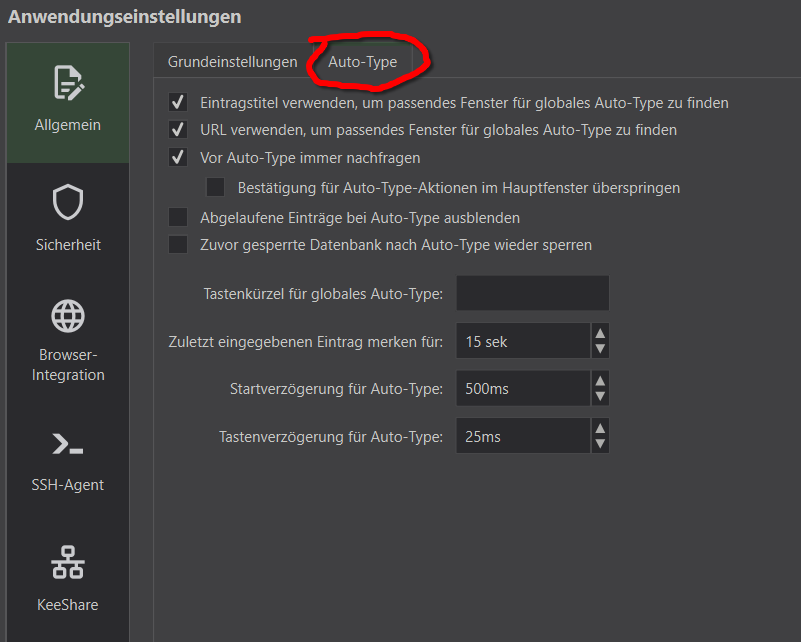This screenshot has height=642, width=801.
Task: Select the 500ms Startverzögerung input box
Action: 520,388
